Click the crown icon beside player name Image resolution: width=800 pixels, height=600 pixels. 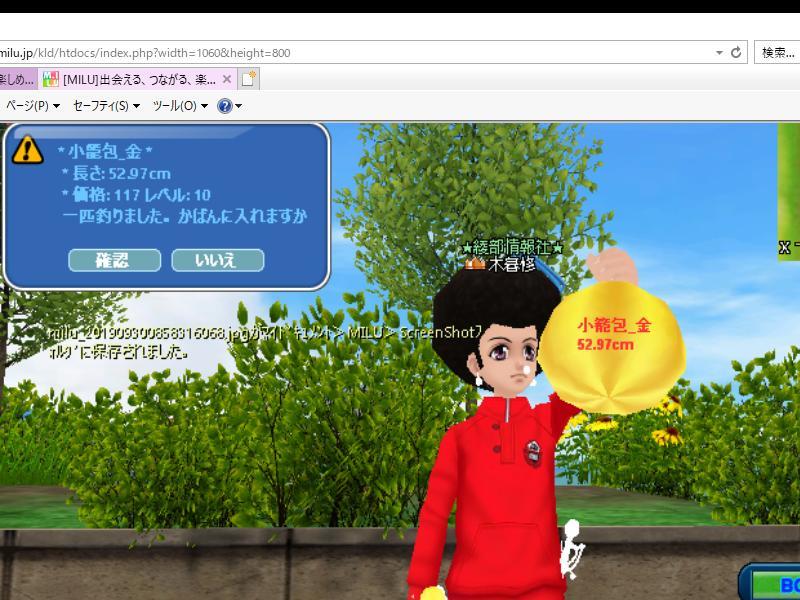tap(475, 263)
